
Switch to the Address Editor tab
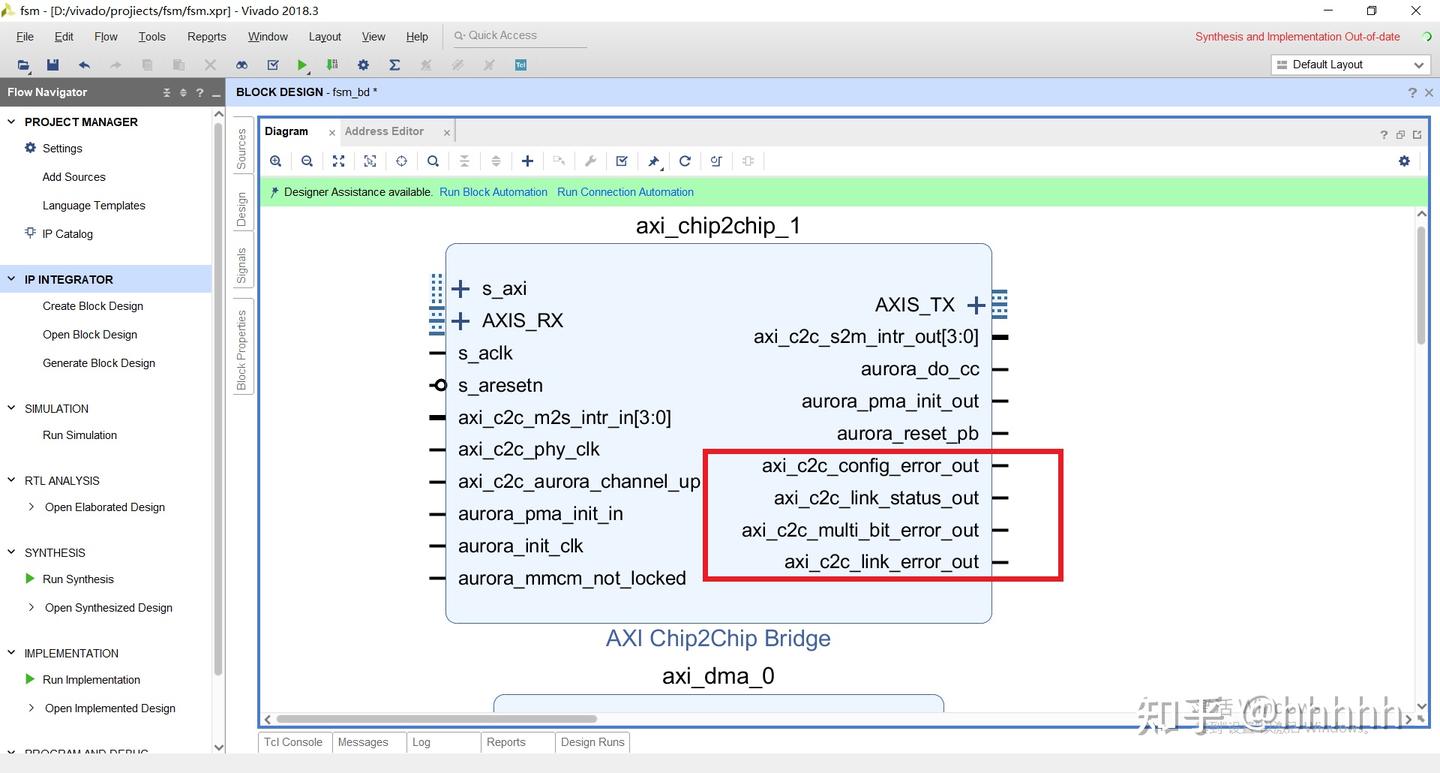pyautogui.click(x=384, y=131)
